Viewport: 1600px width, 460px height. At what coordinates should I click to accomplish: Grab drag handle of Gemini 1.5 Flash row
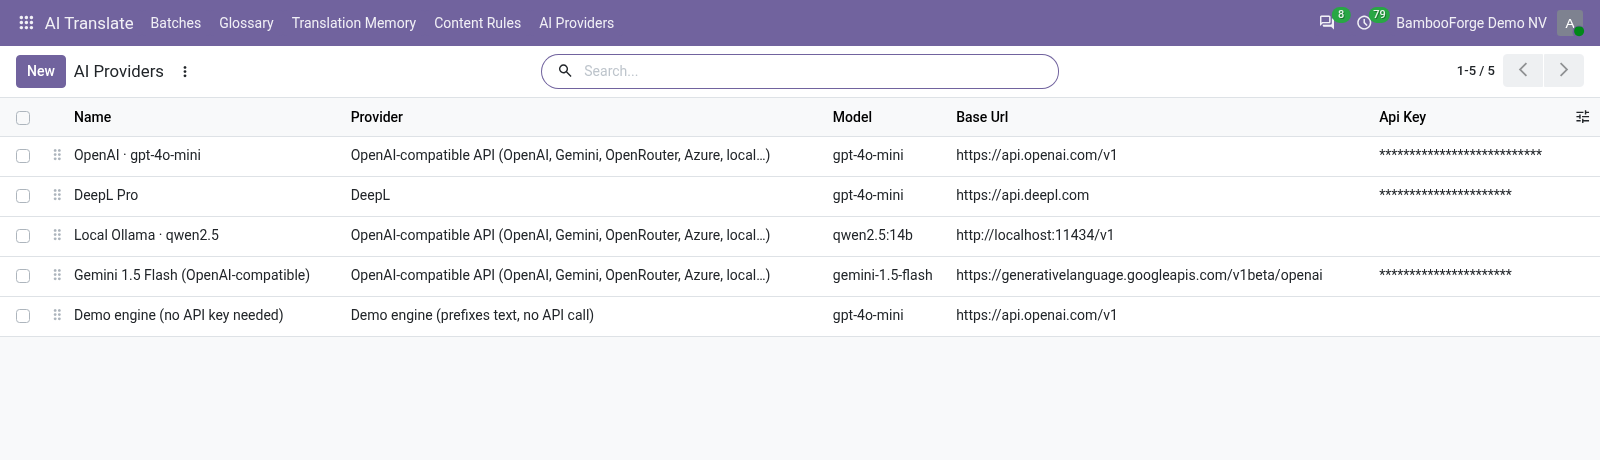coord(57,275)
